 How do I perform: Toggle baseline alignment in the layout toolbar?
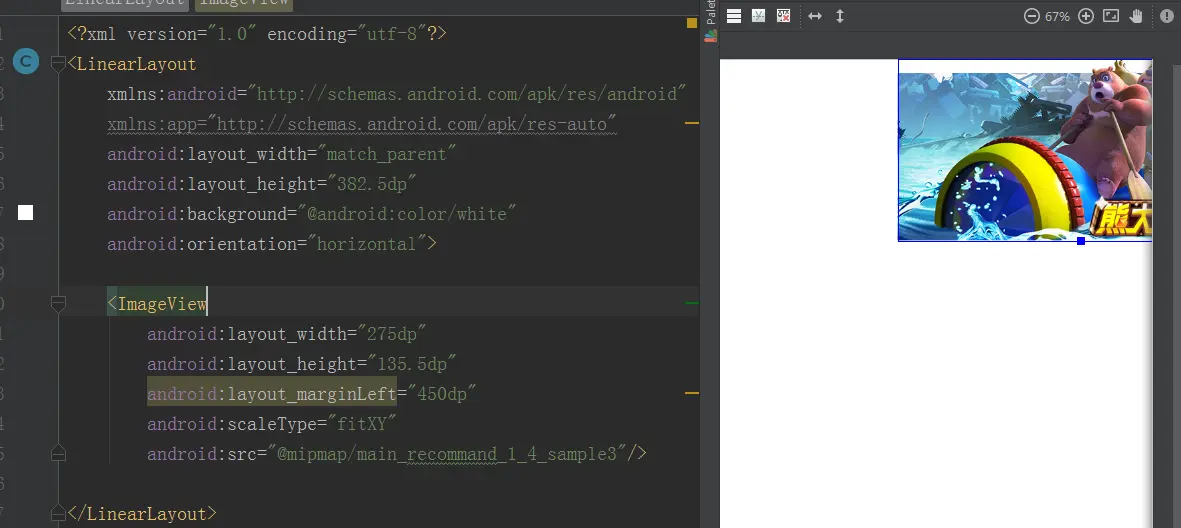coord(758,16)
